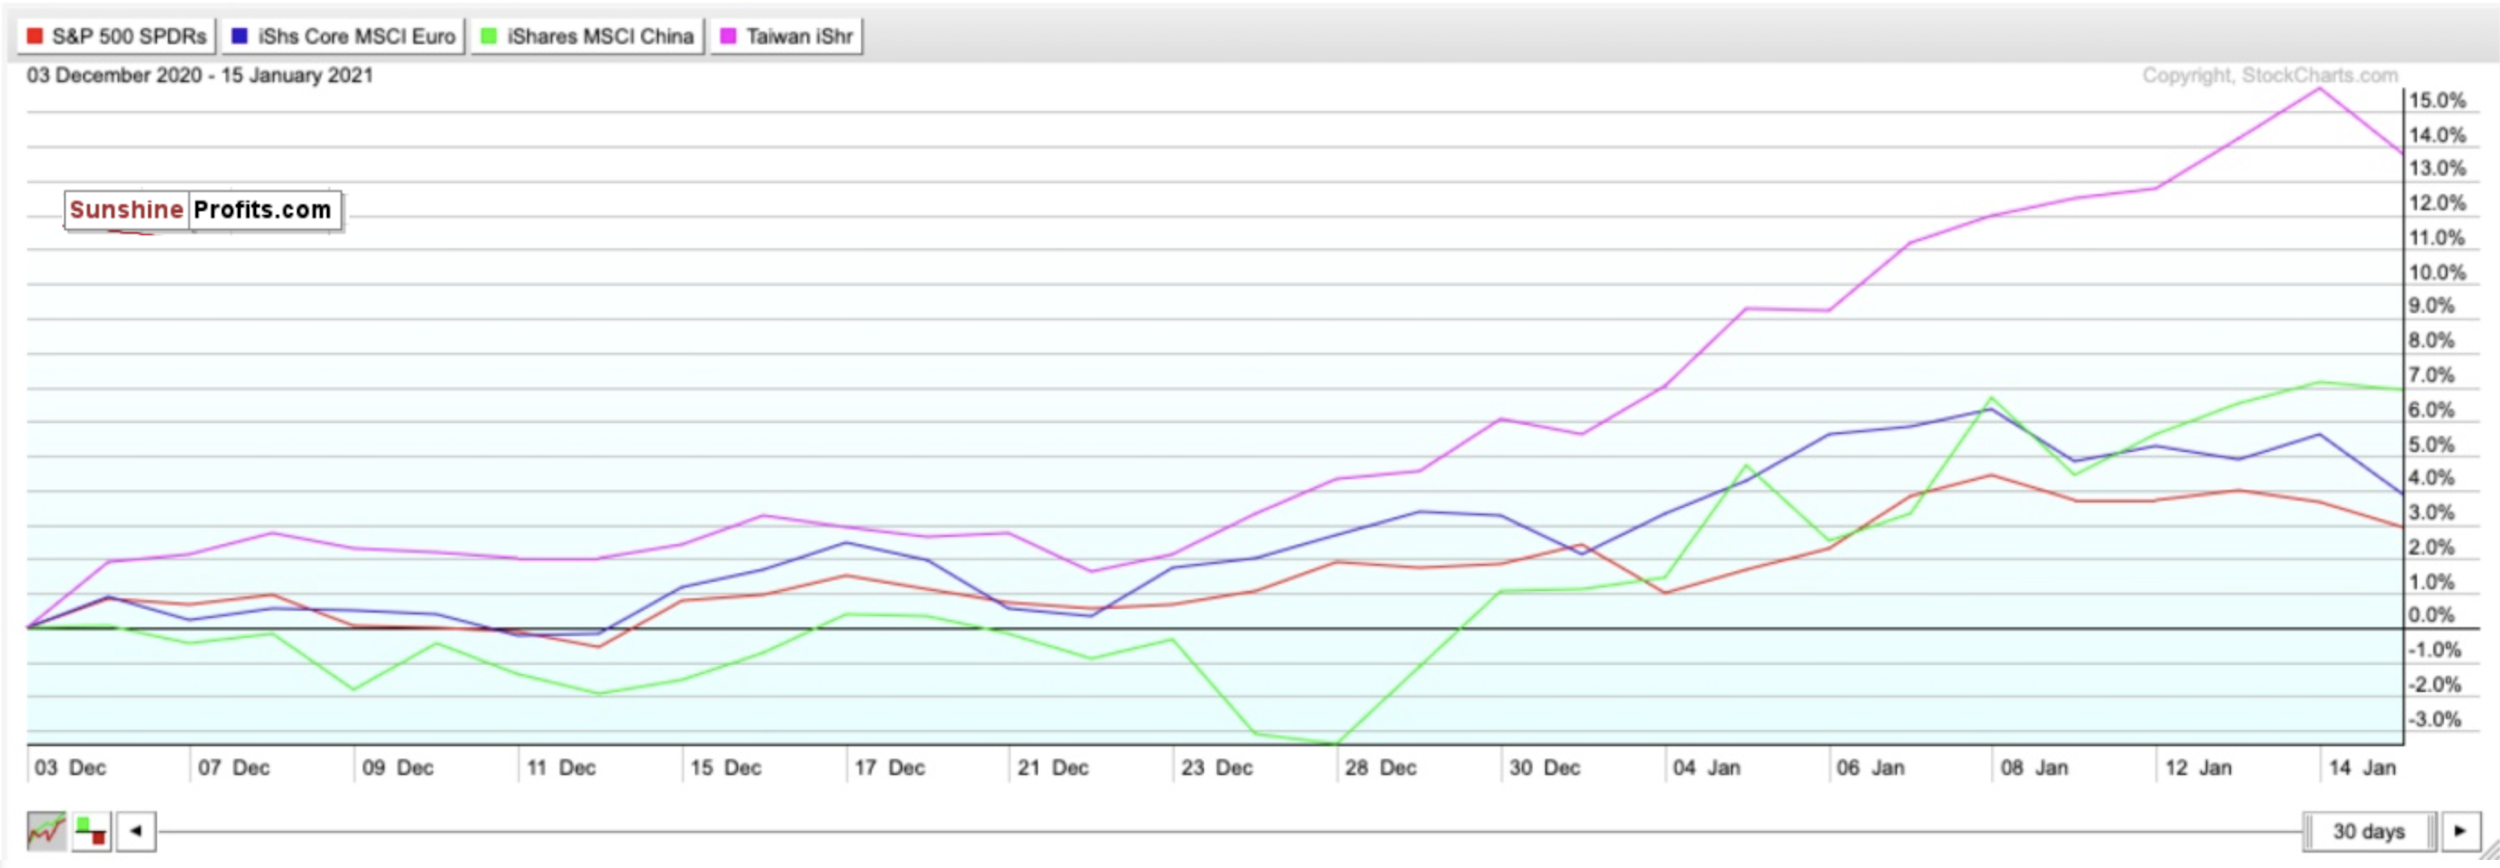
Task: Click the red S&P 500 color swatch
Action: (x=35, y=37)
